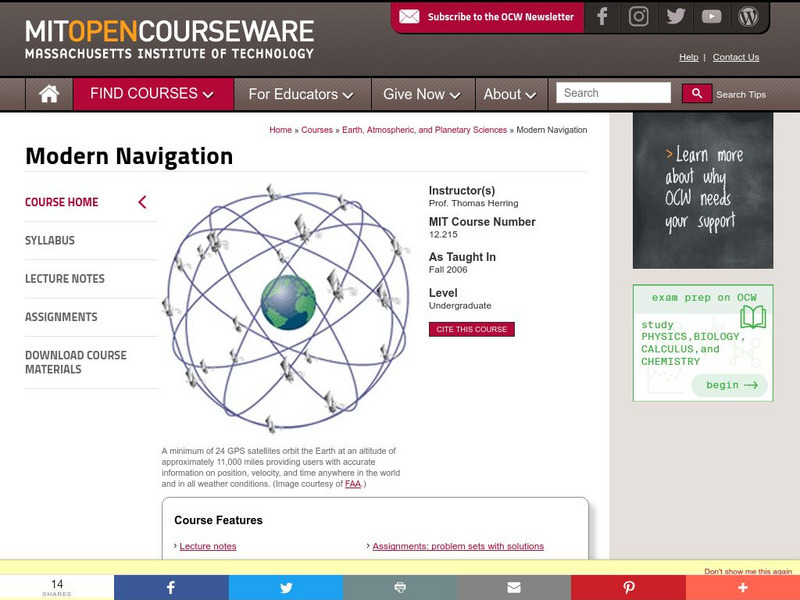The width and height of the screenshot is (800, 600).
Task: Open Download Course Materials
Action: [x=76, y=362]
